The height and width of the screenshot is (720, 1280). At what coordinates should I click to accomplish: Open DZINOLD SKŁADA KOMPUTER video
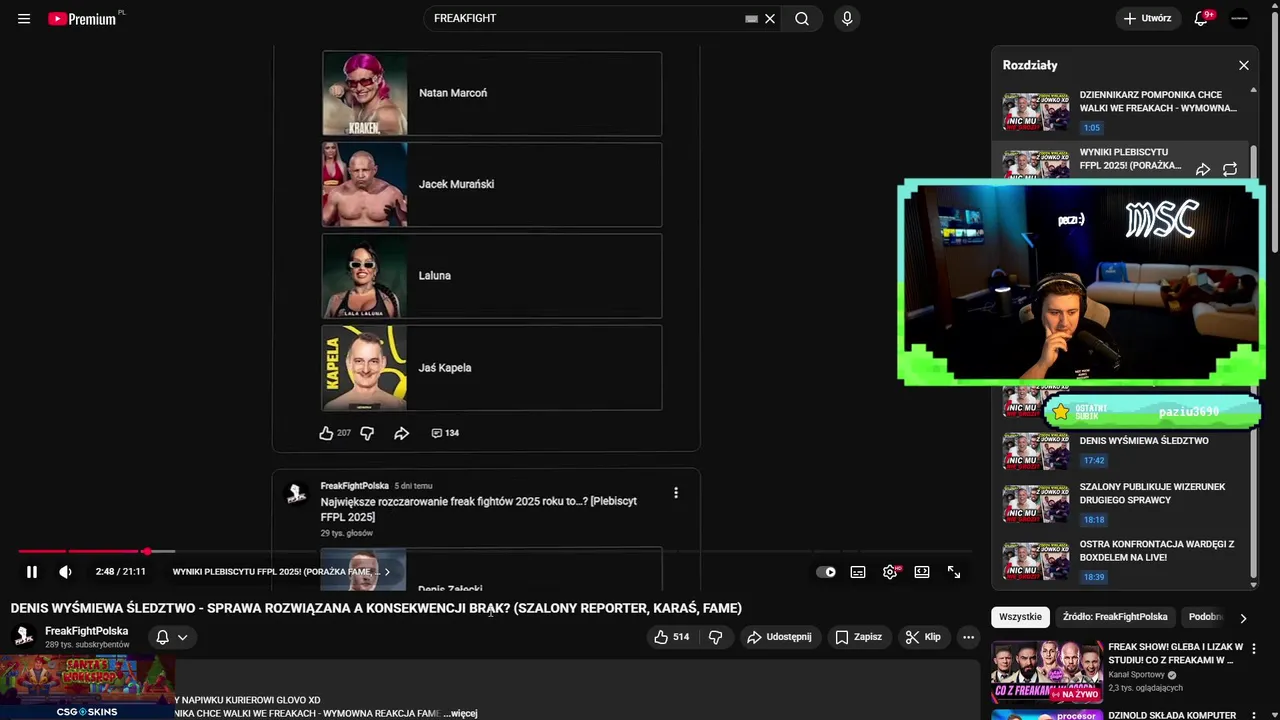(x=1172, y=715)
